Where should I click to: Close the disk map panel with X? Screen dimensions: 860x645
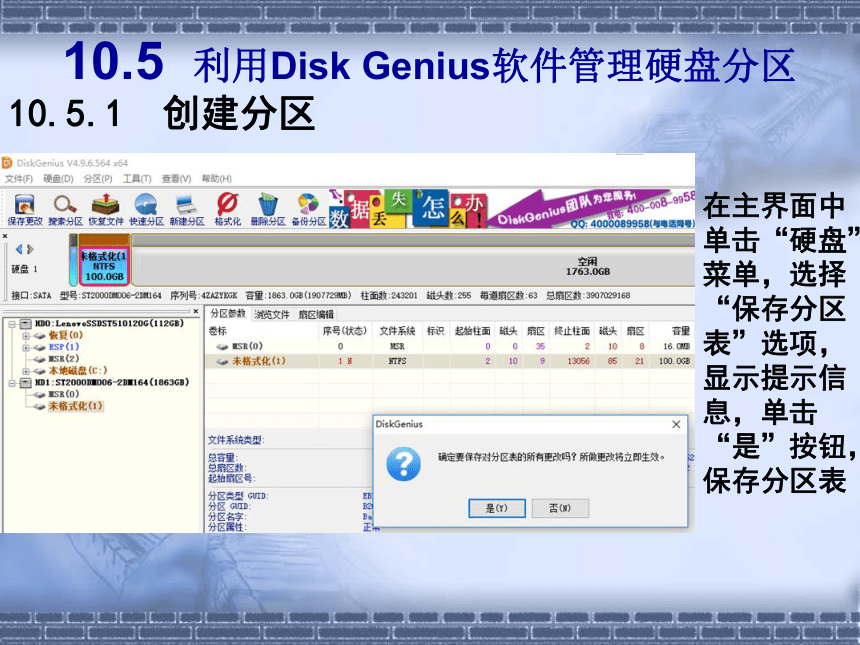click(5, 236)
